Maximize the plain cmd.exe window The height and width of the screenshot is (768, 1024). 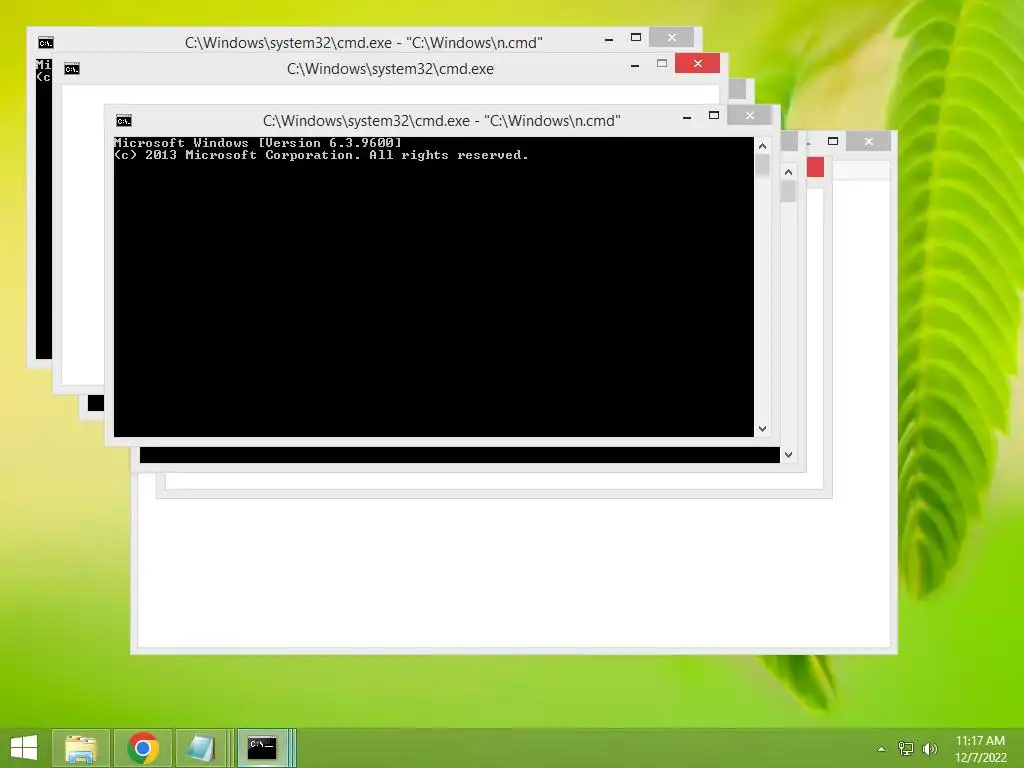(x=662, y=63)
